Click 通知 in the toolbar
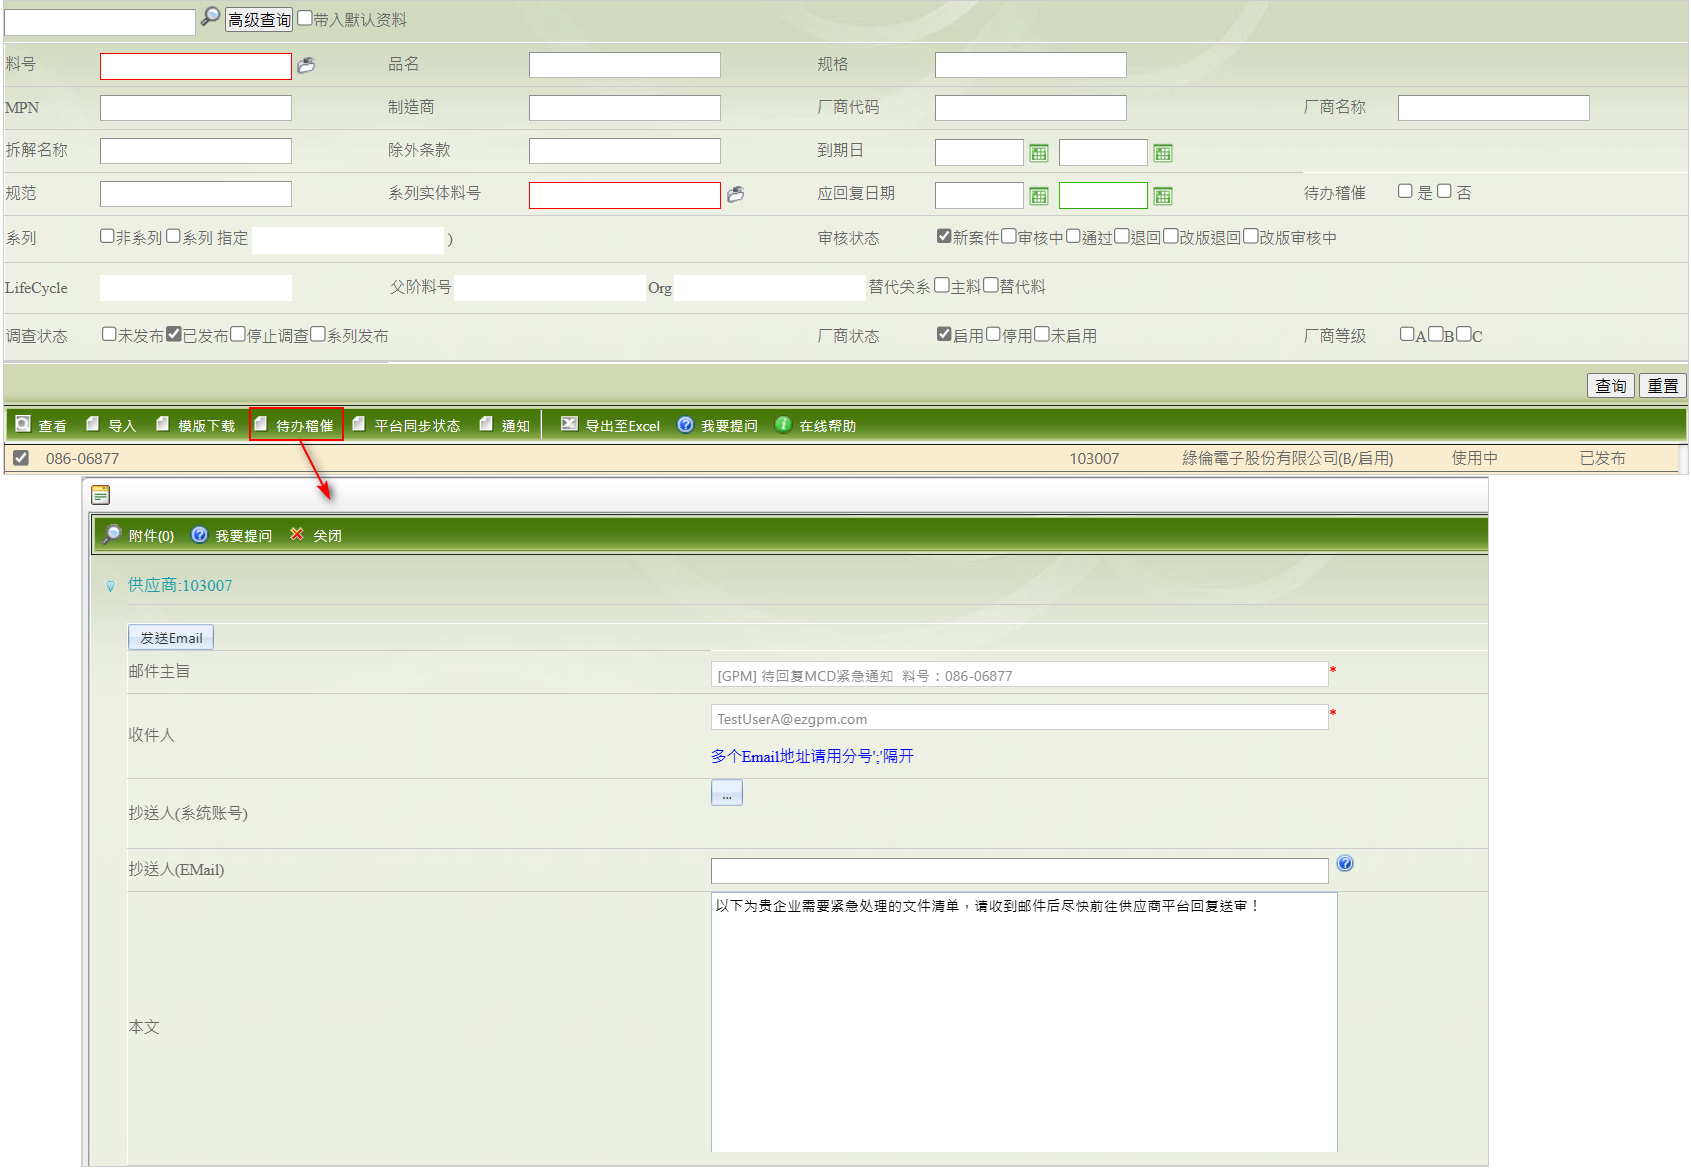The image size is (1691, 1169). 505,425
